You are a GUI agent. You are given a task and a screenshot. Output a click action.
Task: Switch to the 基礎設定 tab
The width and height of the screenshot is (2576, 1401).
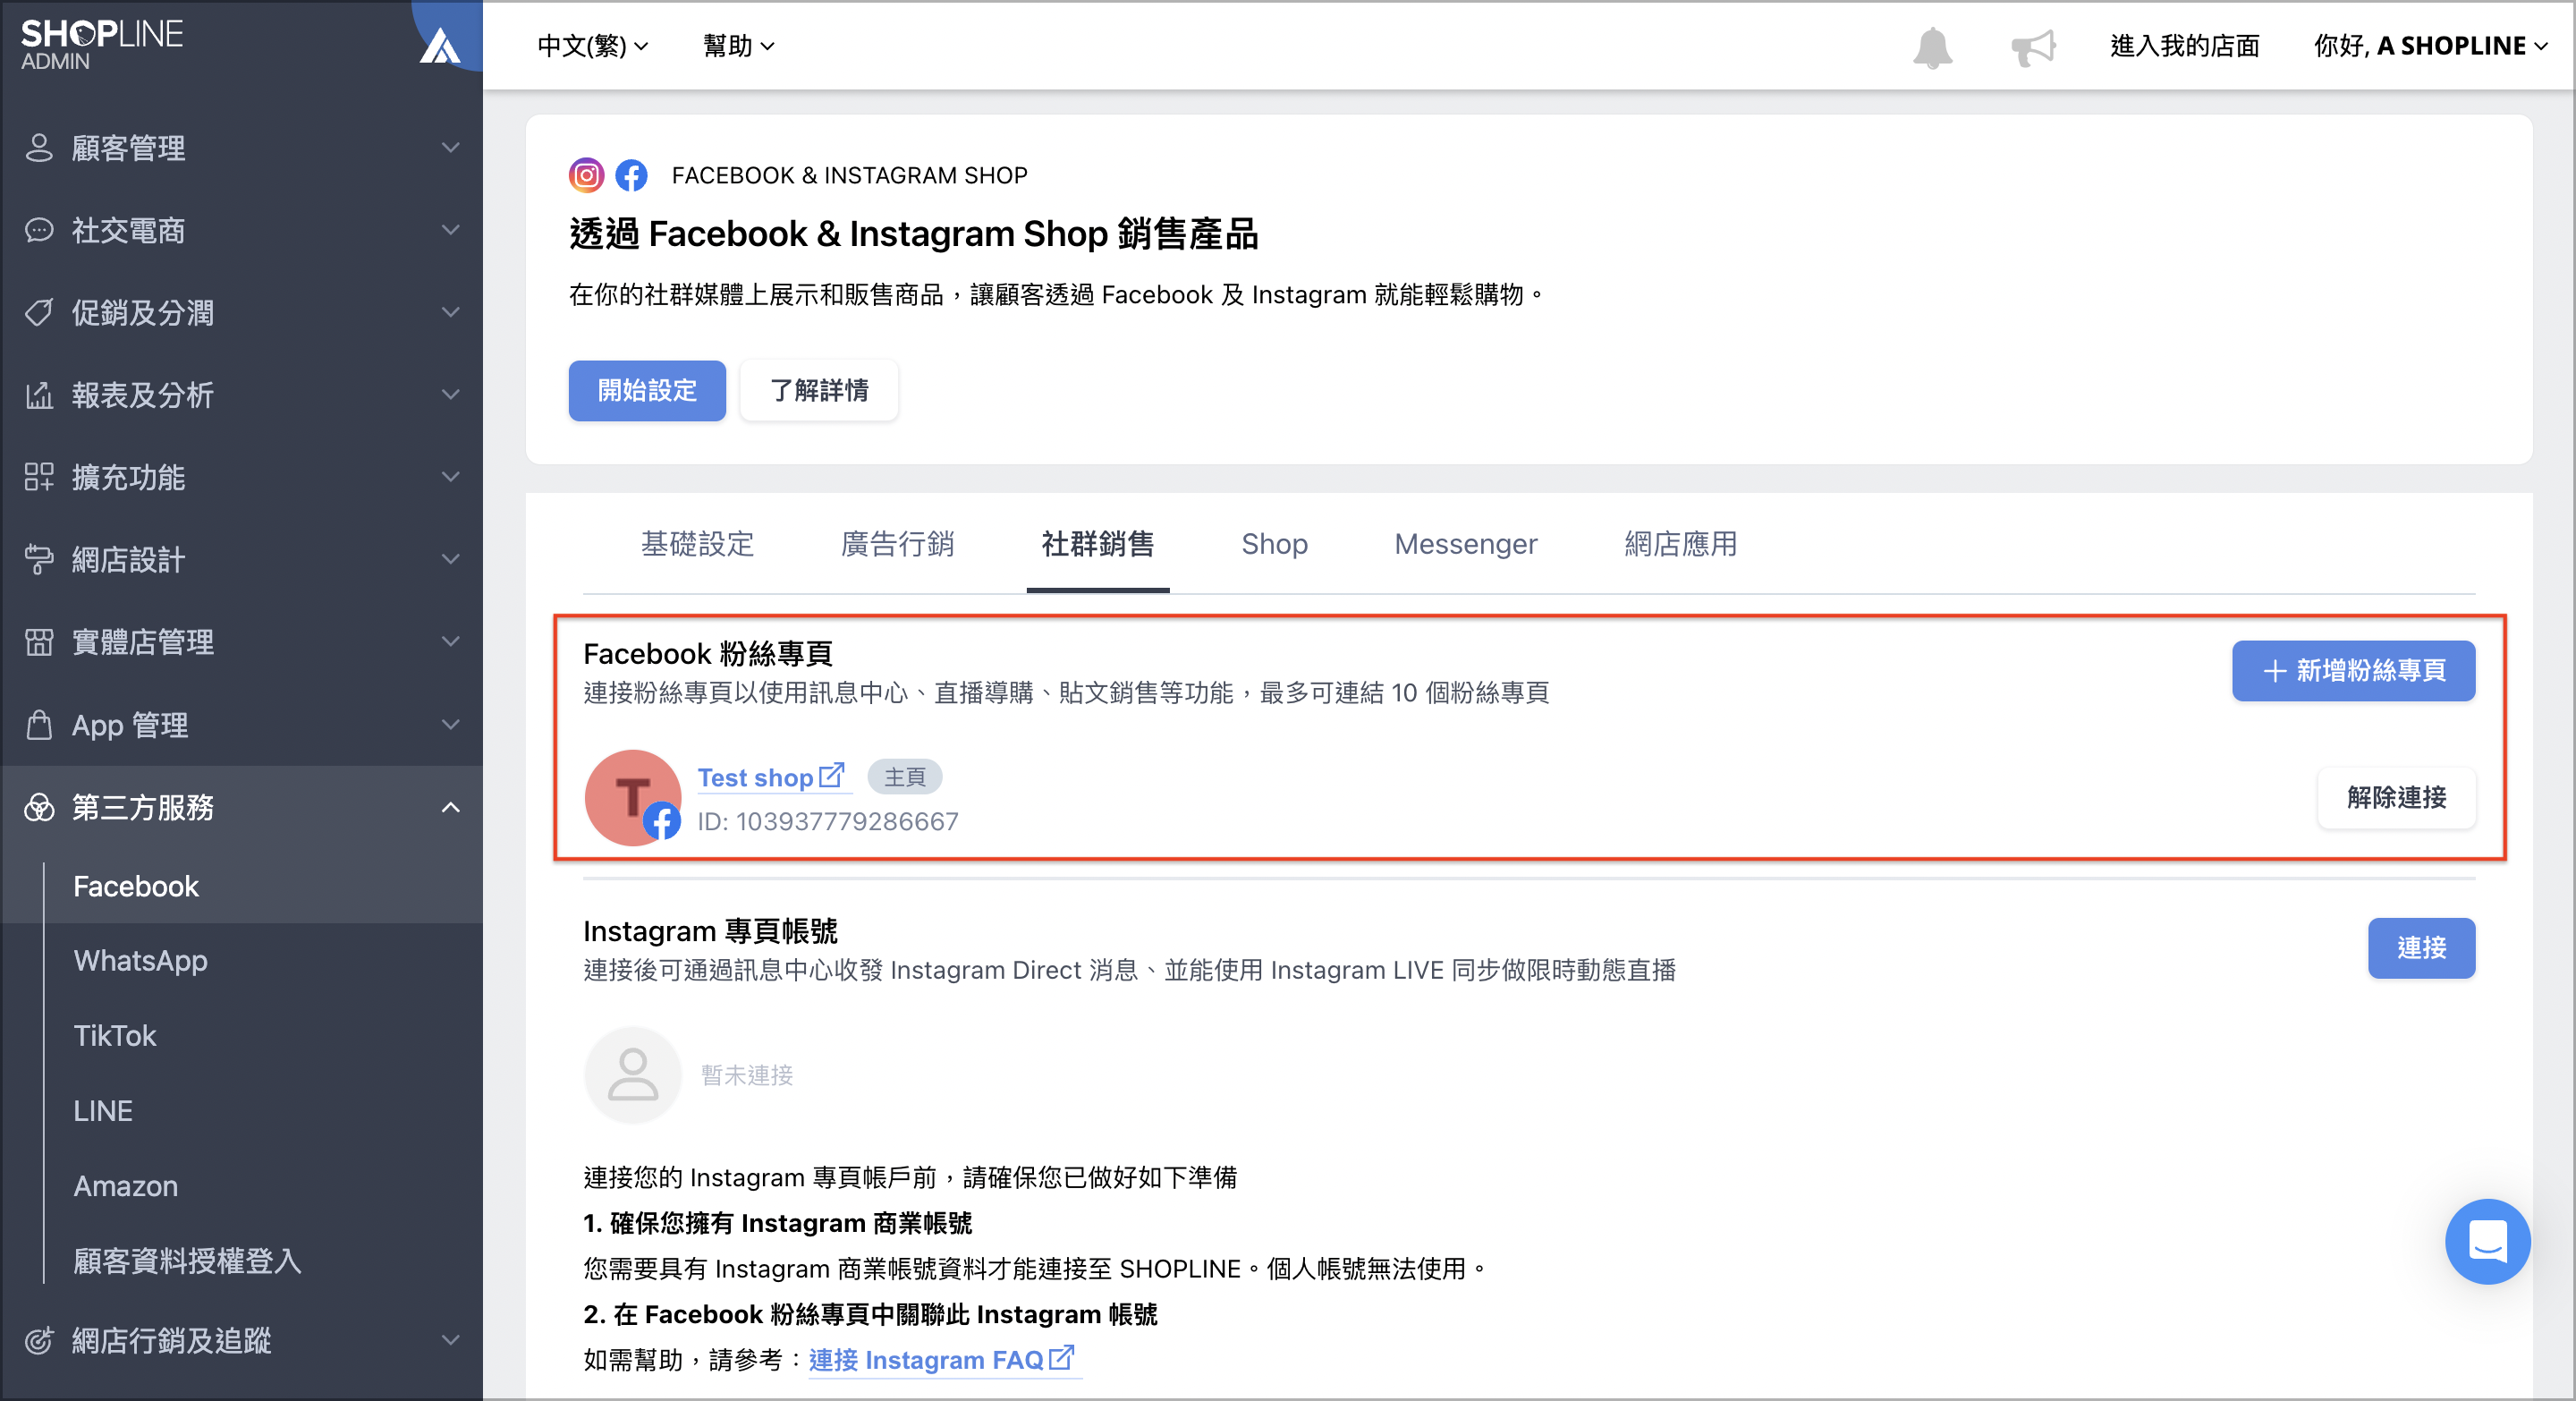[697, 544]
